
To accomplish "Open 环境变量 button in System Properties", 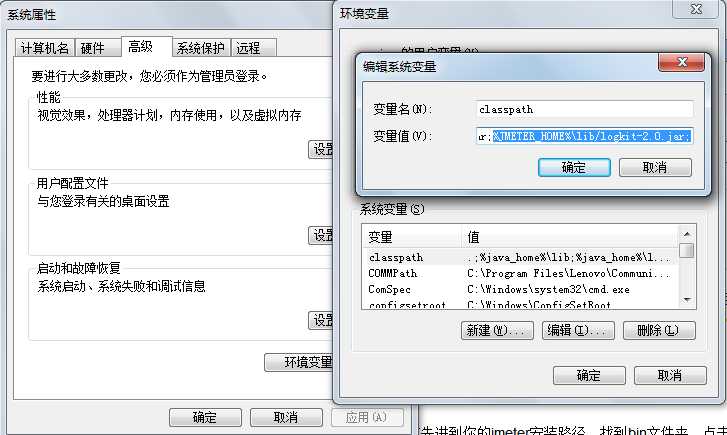I will (299, 362).
